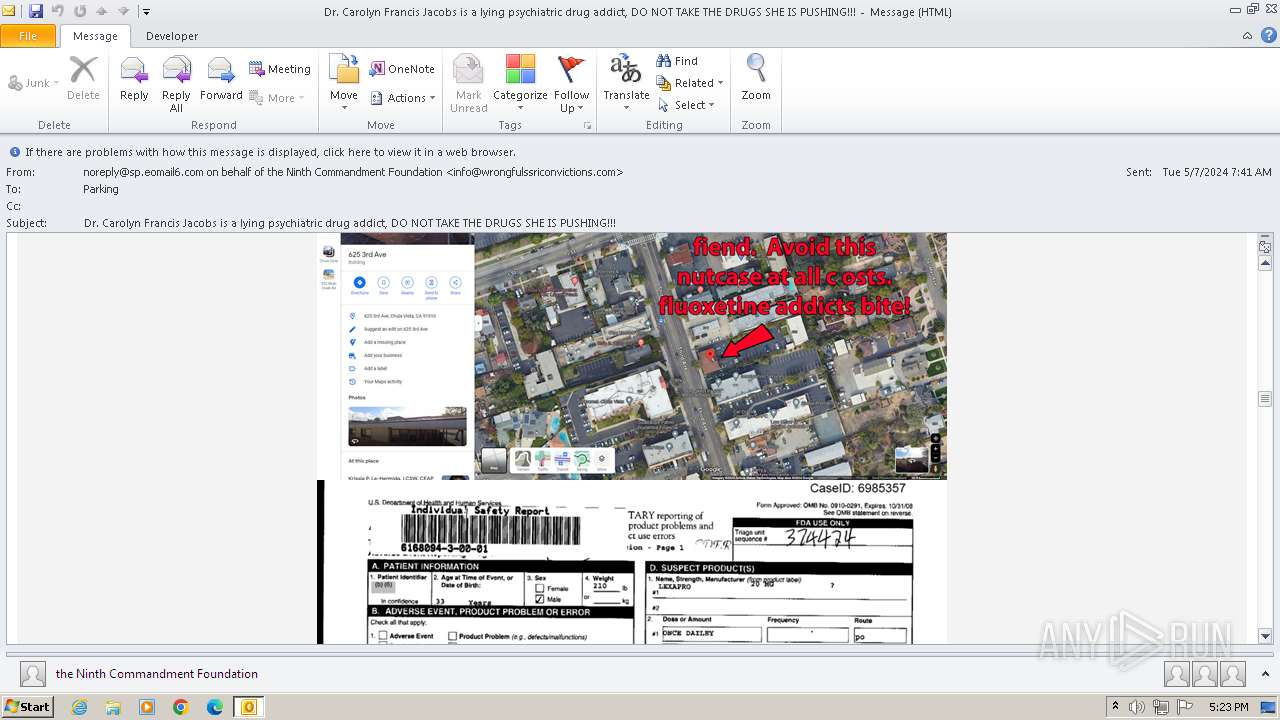This screenshot has height=720, width=1280.
Task: Minimize the ribbon with the caret icon
Action: pyautogui.click(x=1247, y=36)
